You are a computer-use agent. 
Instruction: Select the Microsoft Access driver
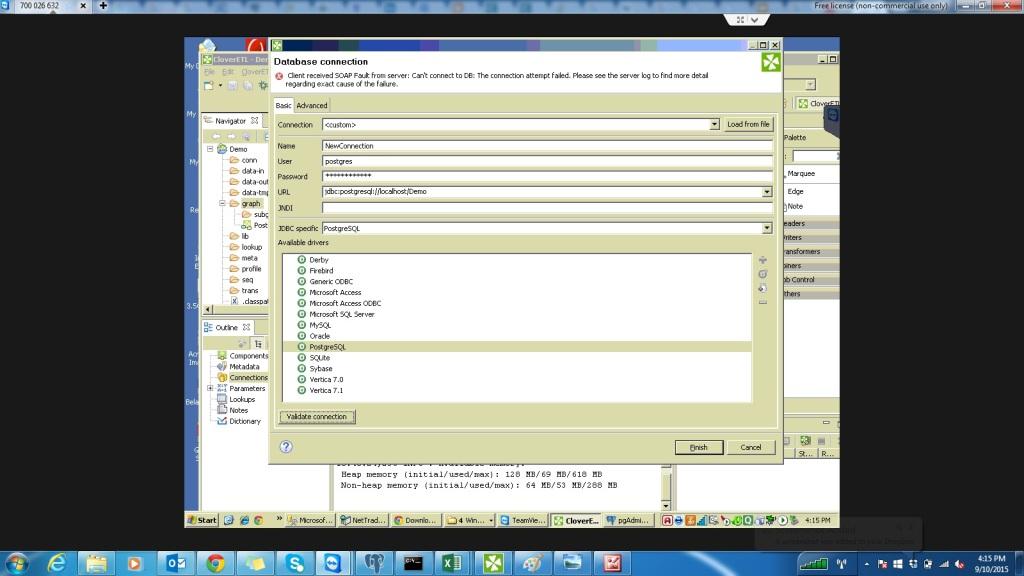pyautogui.click(x=335, y=293)
